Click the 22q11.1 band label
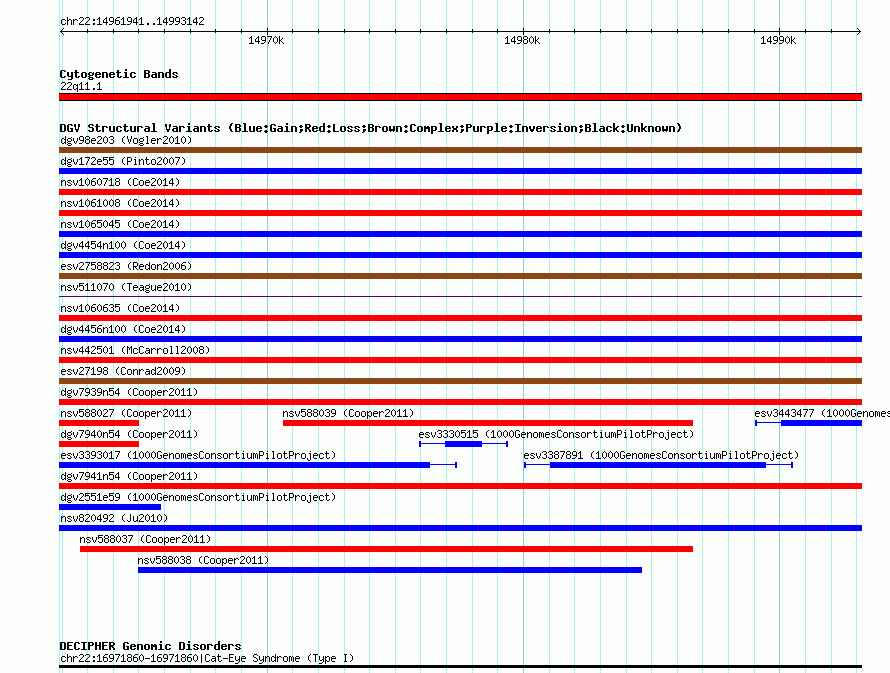The image size is (890, 673). tap(81, 86)
